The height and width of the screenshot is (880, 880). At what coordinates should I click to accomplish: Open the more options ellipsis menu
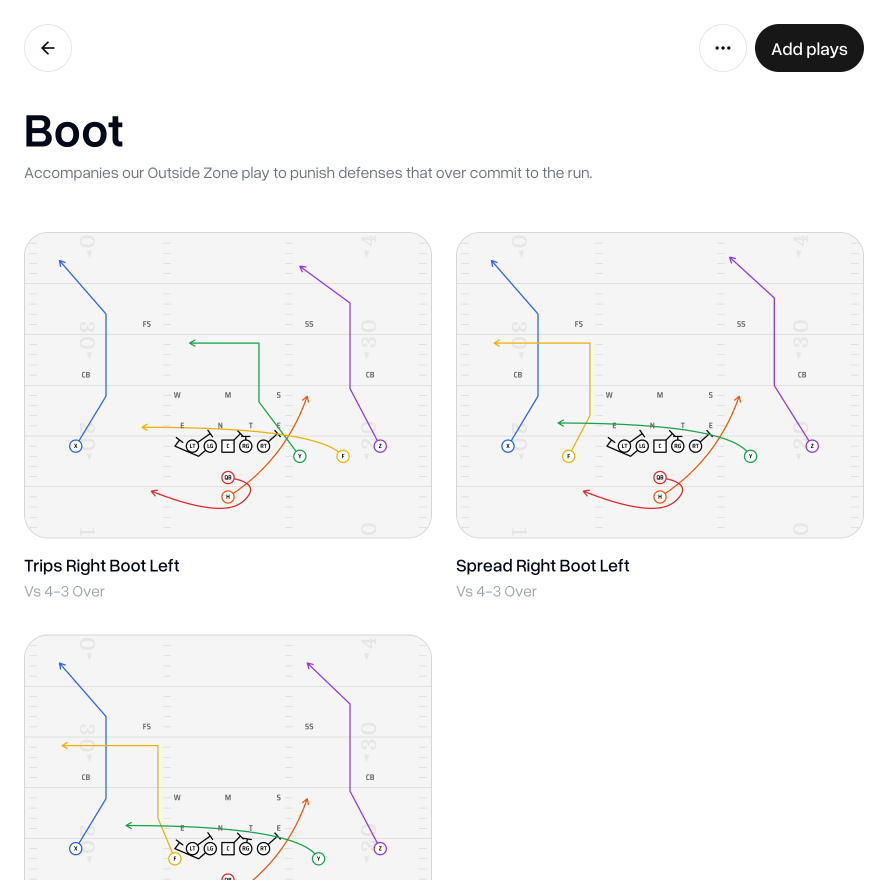pyautogui.click(x=723, y=48)
